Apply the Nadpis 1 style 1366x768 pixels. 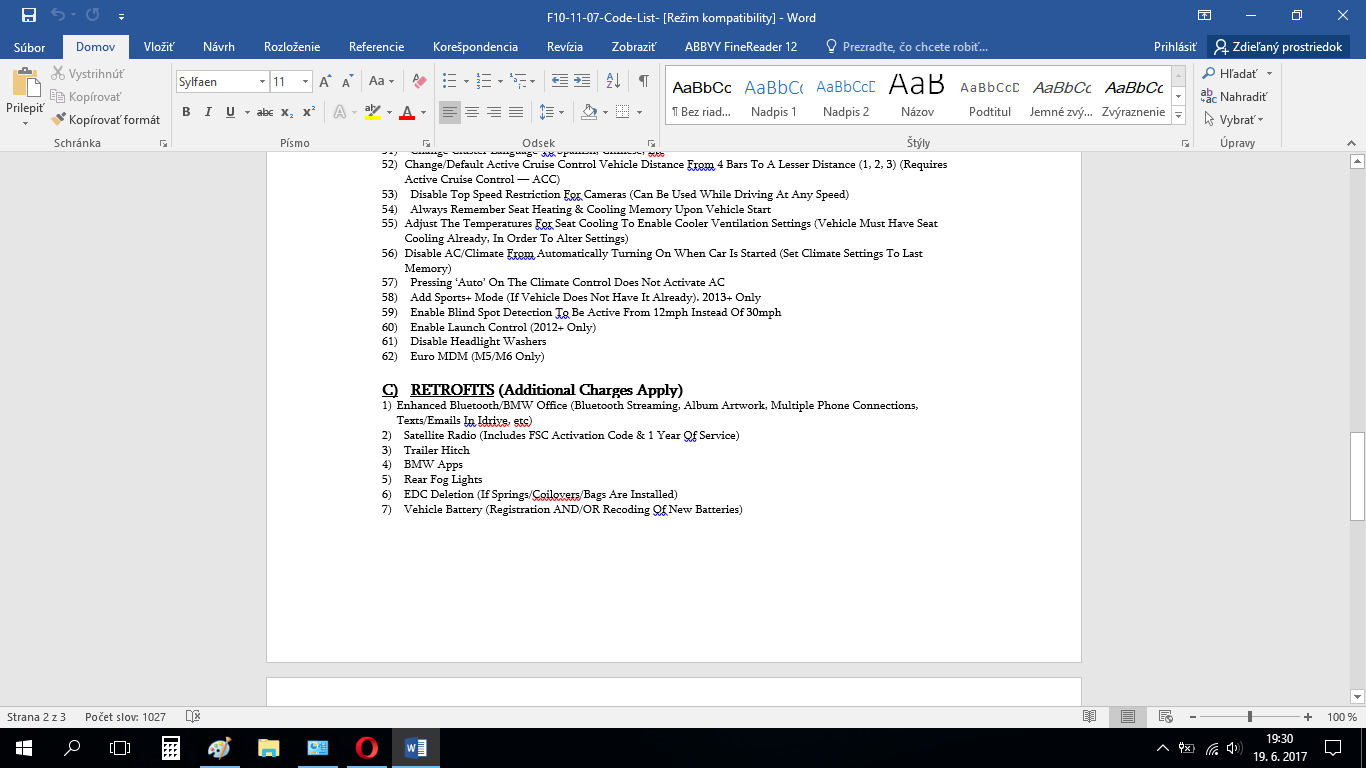(x=774, y=95)
